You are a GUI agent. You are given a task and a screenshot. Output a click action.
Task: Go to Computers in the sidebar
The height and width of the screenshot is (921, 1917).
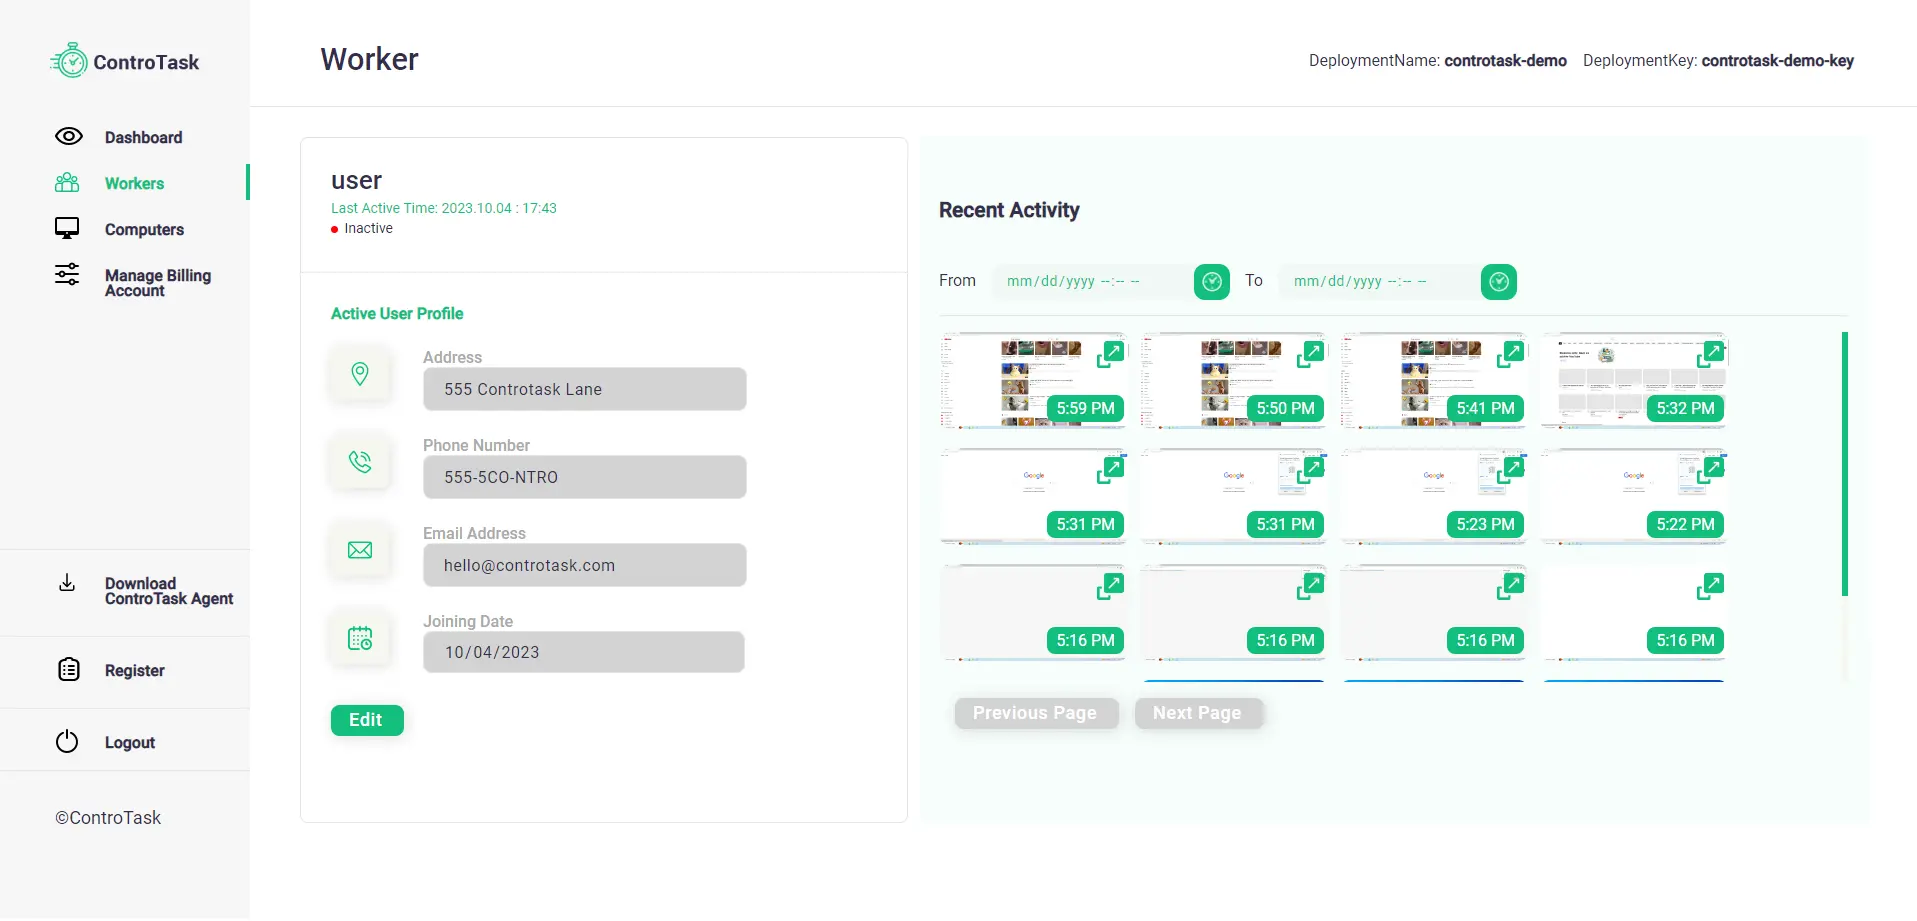pyautogui.click(x=144, y=229)
